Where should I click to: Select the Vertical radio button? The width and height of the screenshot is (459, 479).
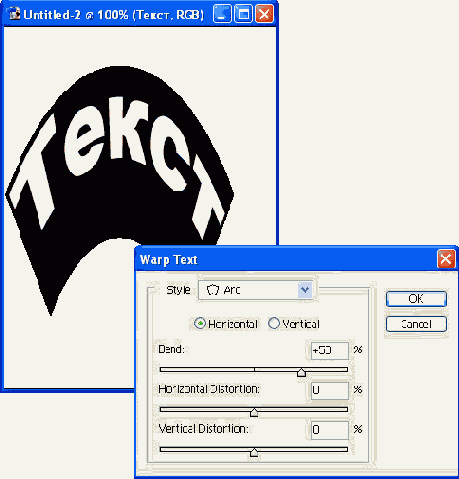274,323
